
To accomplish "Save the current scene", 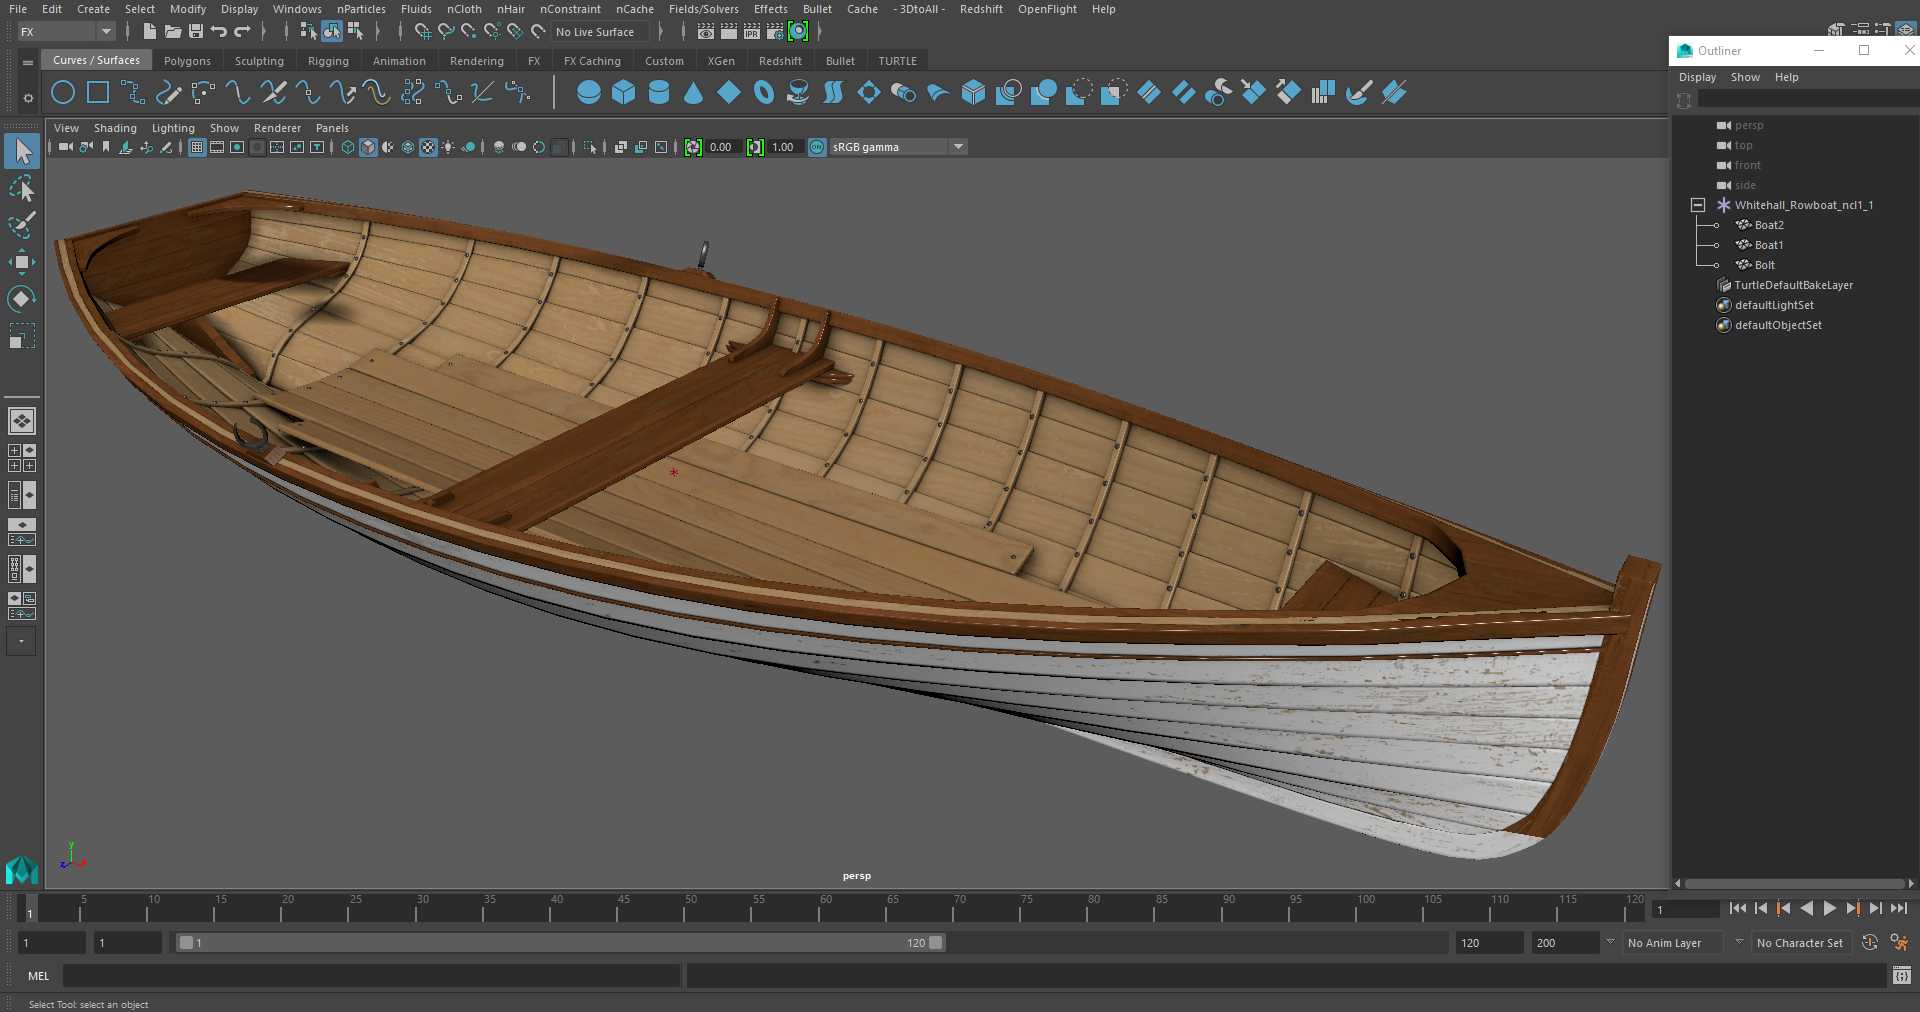I will pyautogui.click(x=196, y=32).
